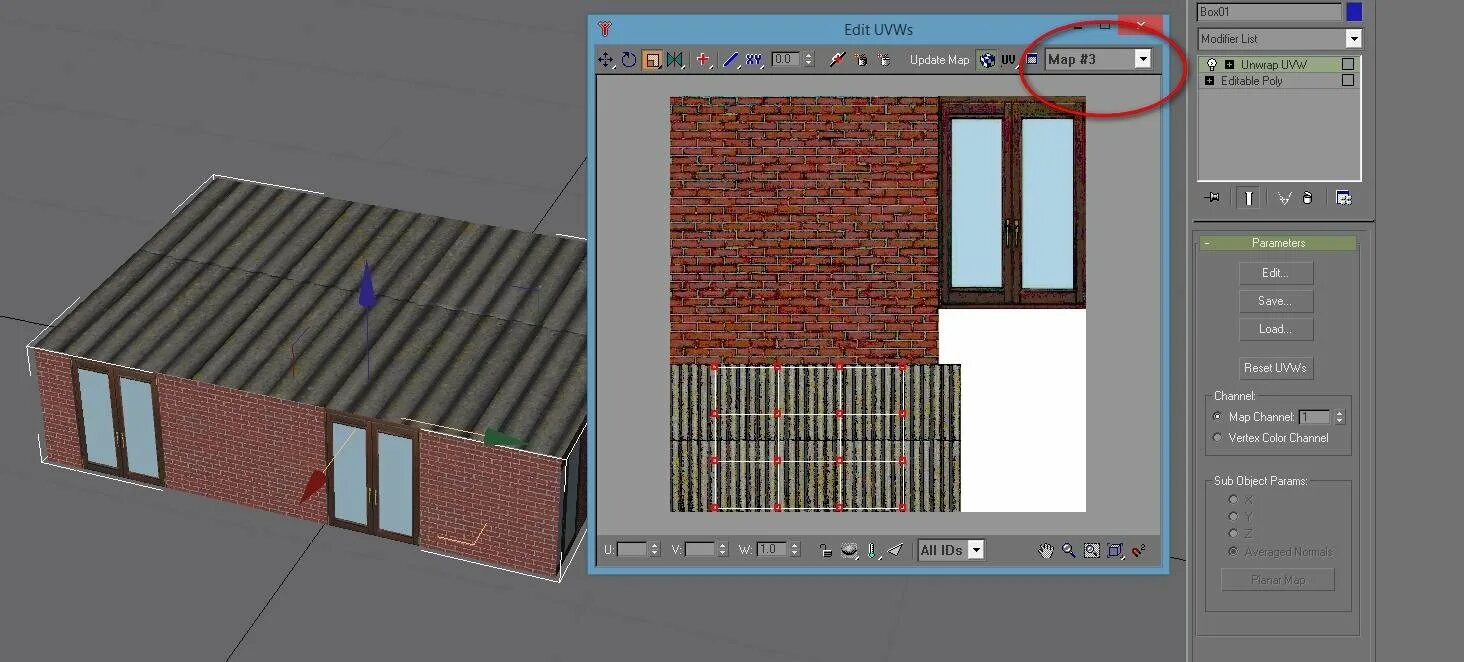
Task: Toggle the Show Map checker icon
Action: pyautogui.click(x=988, y=60)
